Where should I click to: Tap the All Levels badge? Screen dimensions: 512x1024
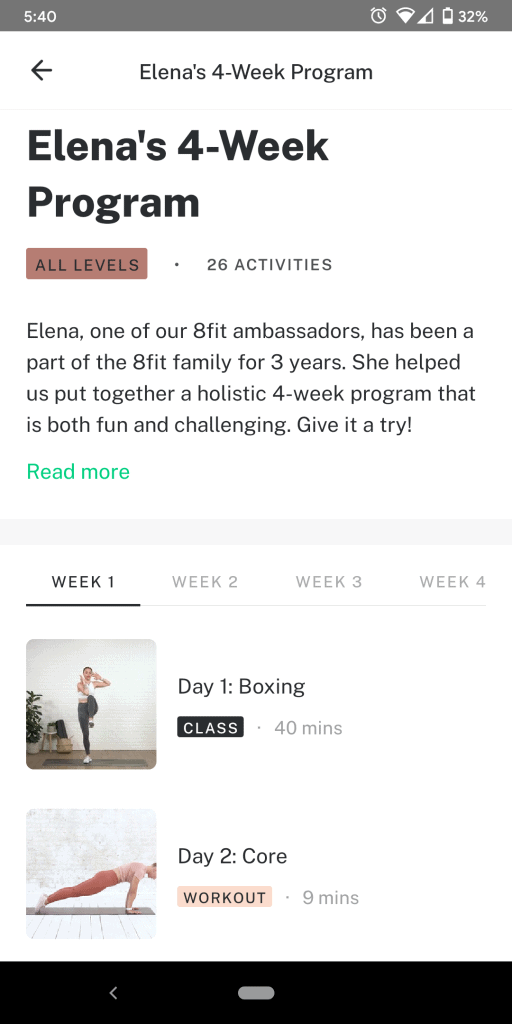pyautogui.click(x=87, y=264)
